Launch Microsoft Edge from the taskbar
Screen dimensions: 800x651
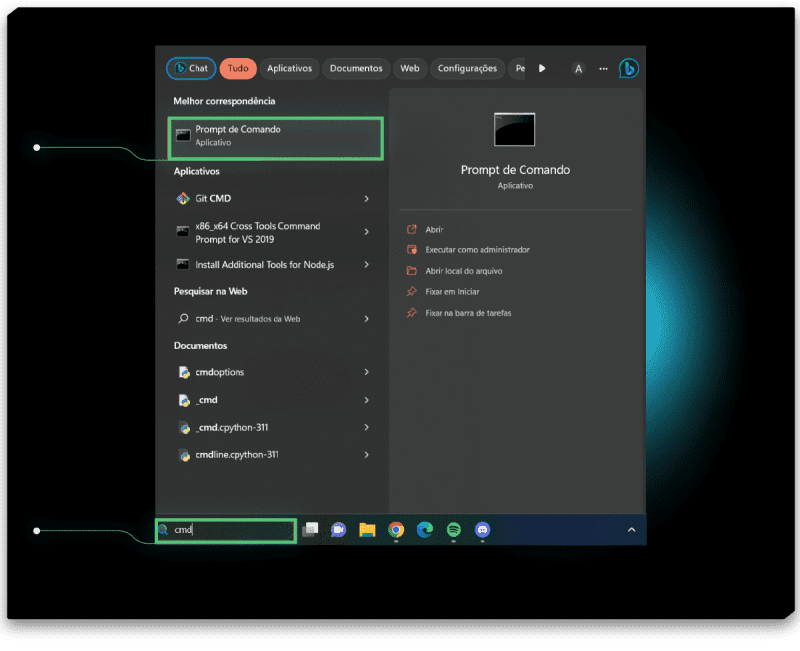[x=425, y=530]
